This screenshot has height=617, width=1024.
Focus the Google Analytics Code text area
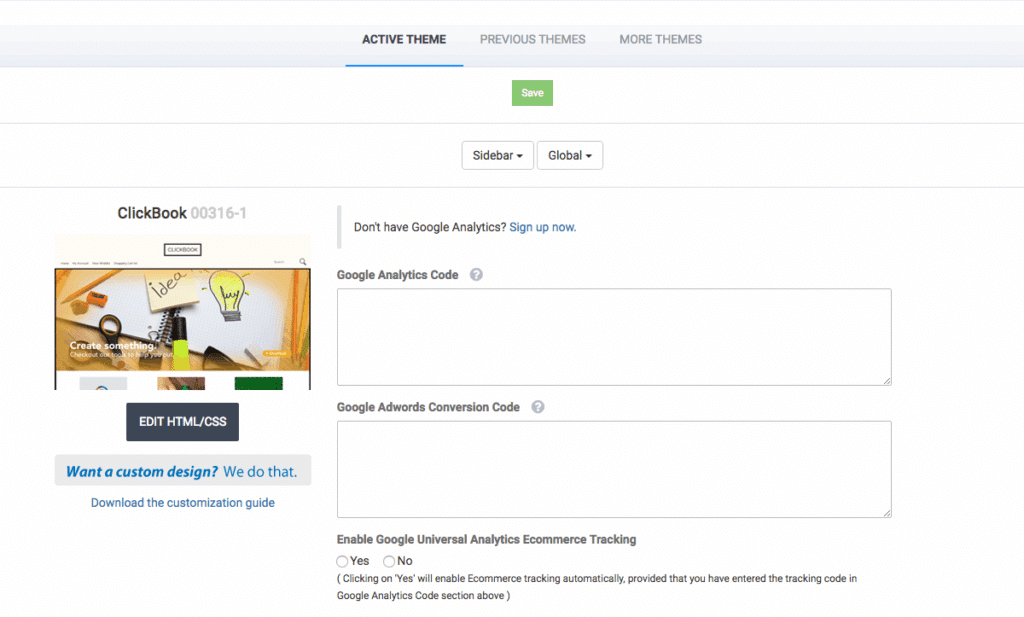tap(613, 337)
